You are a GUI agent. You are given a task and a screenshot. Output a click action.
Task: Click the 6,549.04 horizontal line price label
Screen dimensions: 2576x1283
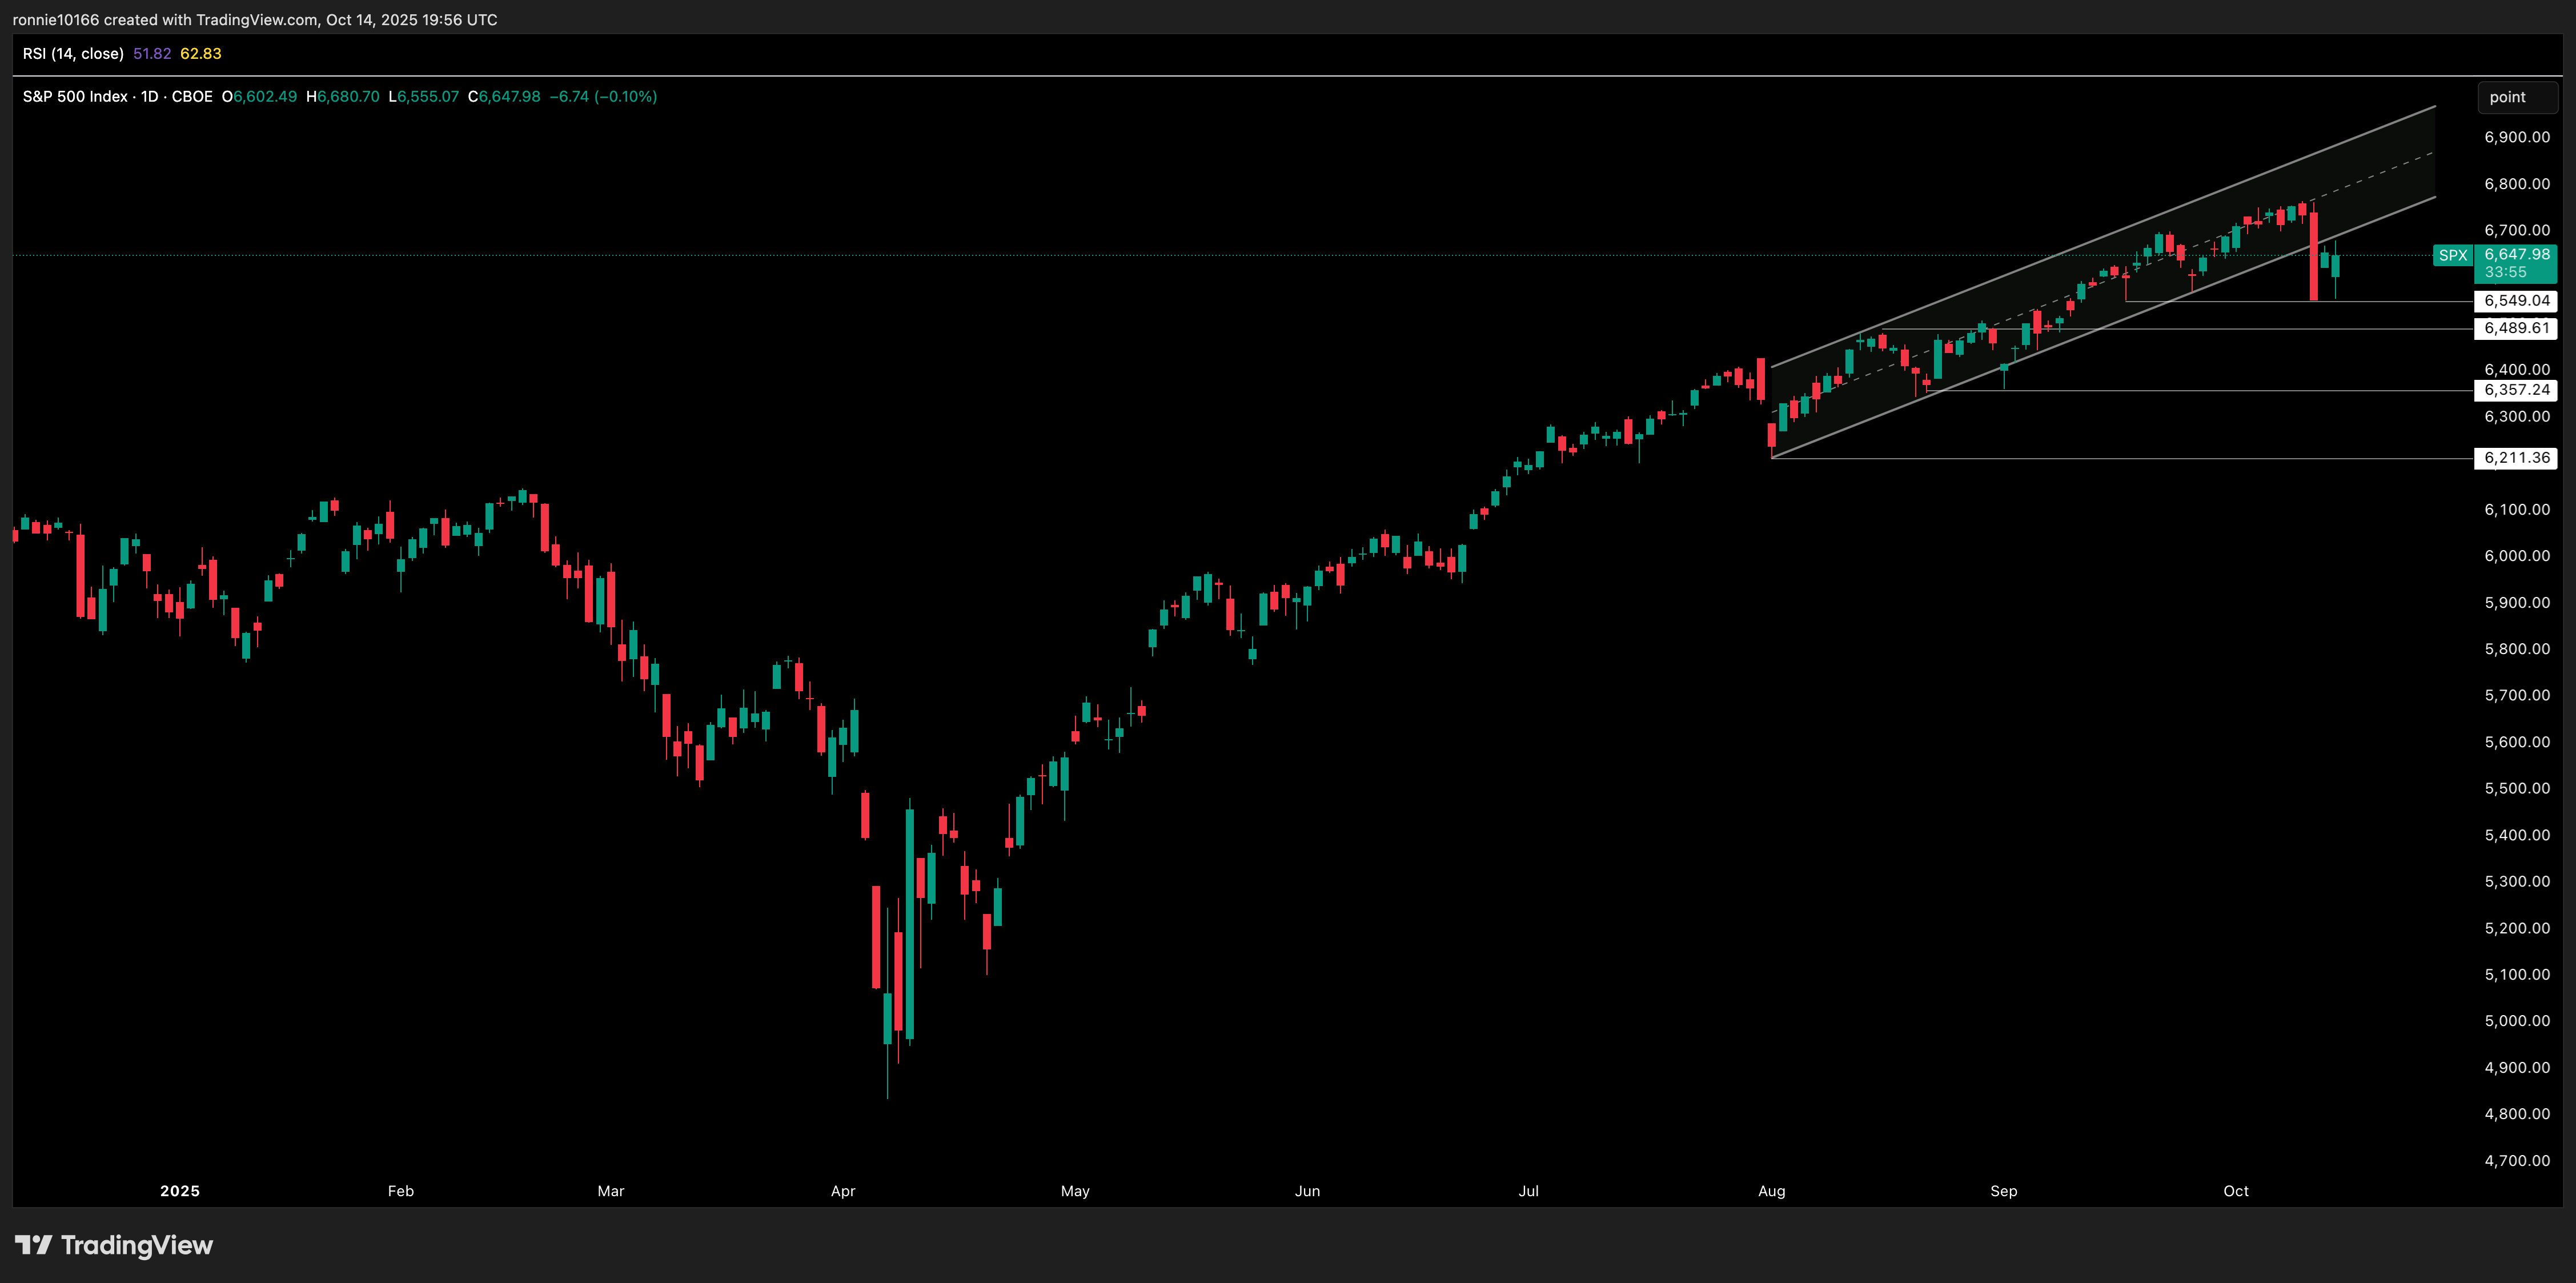pyautogui.click(x=2516, y=301)
